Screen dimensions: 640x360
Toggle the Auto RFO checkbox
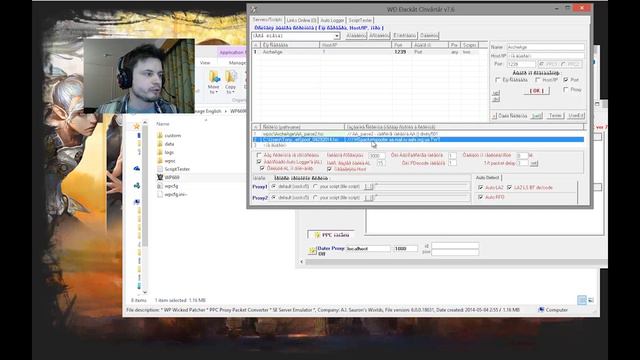480,197
